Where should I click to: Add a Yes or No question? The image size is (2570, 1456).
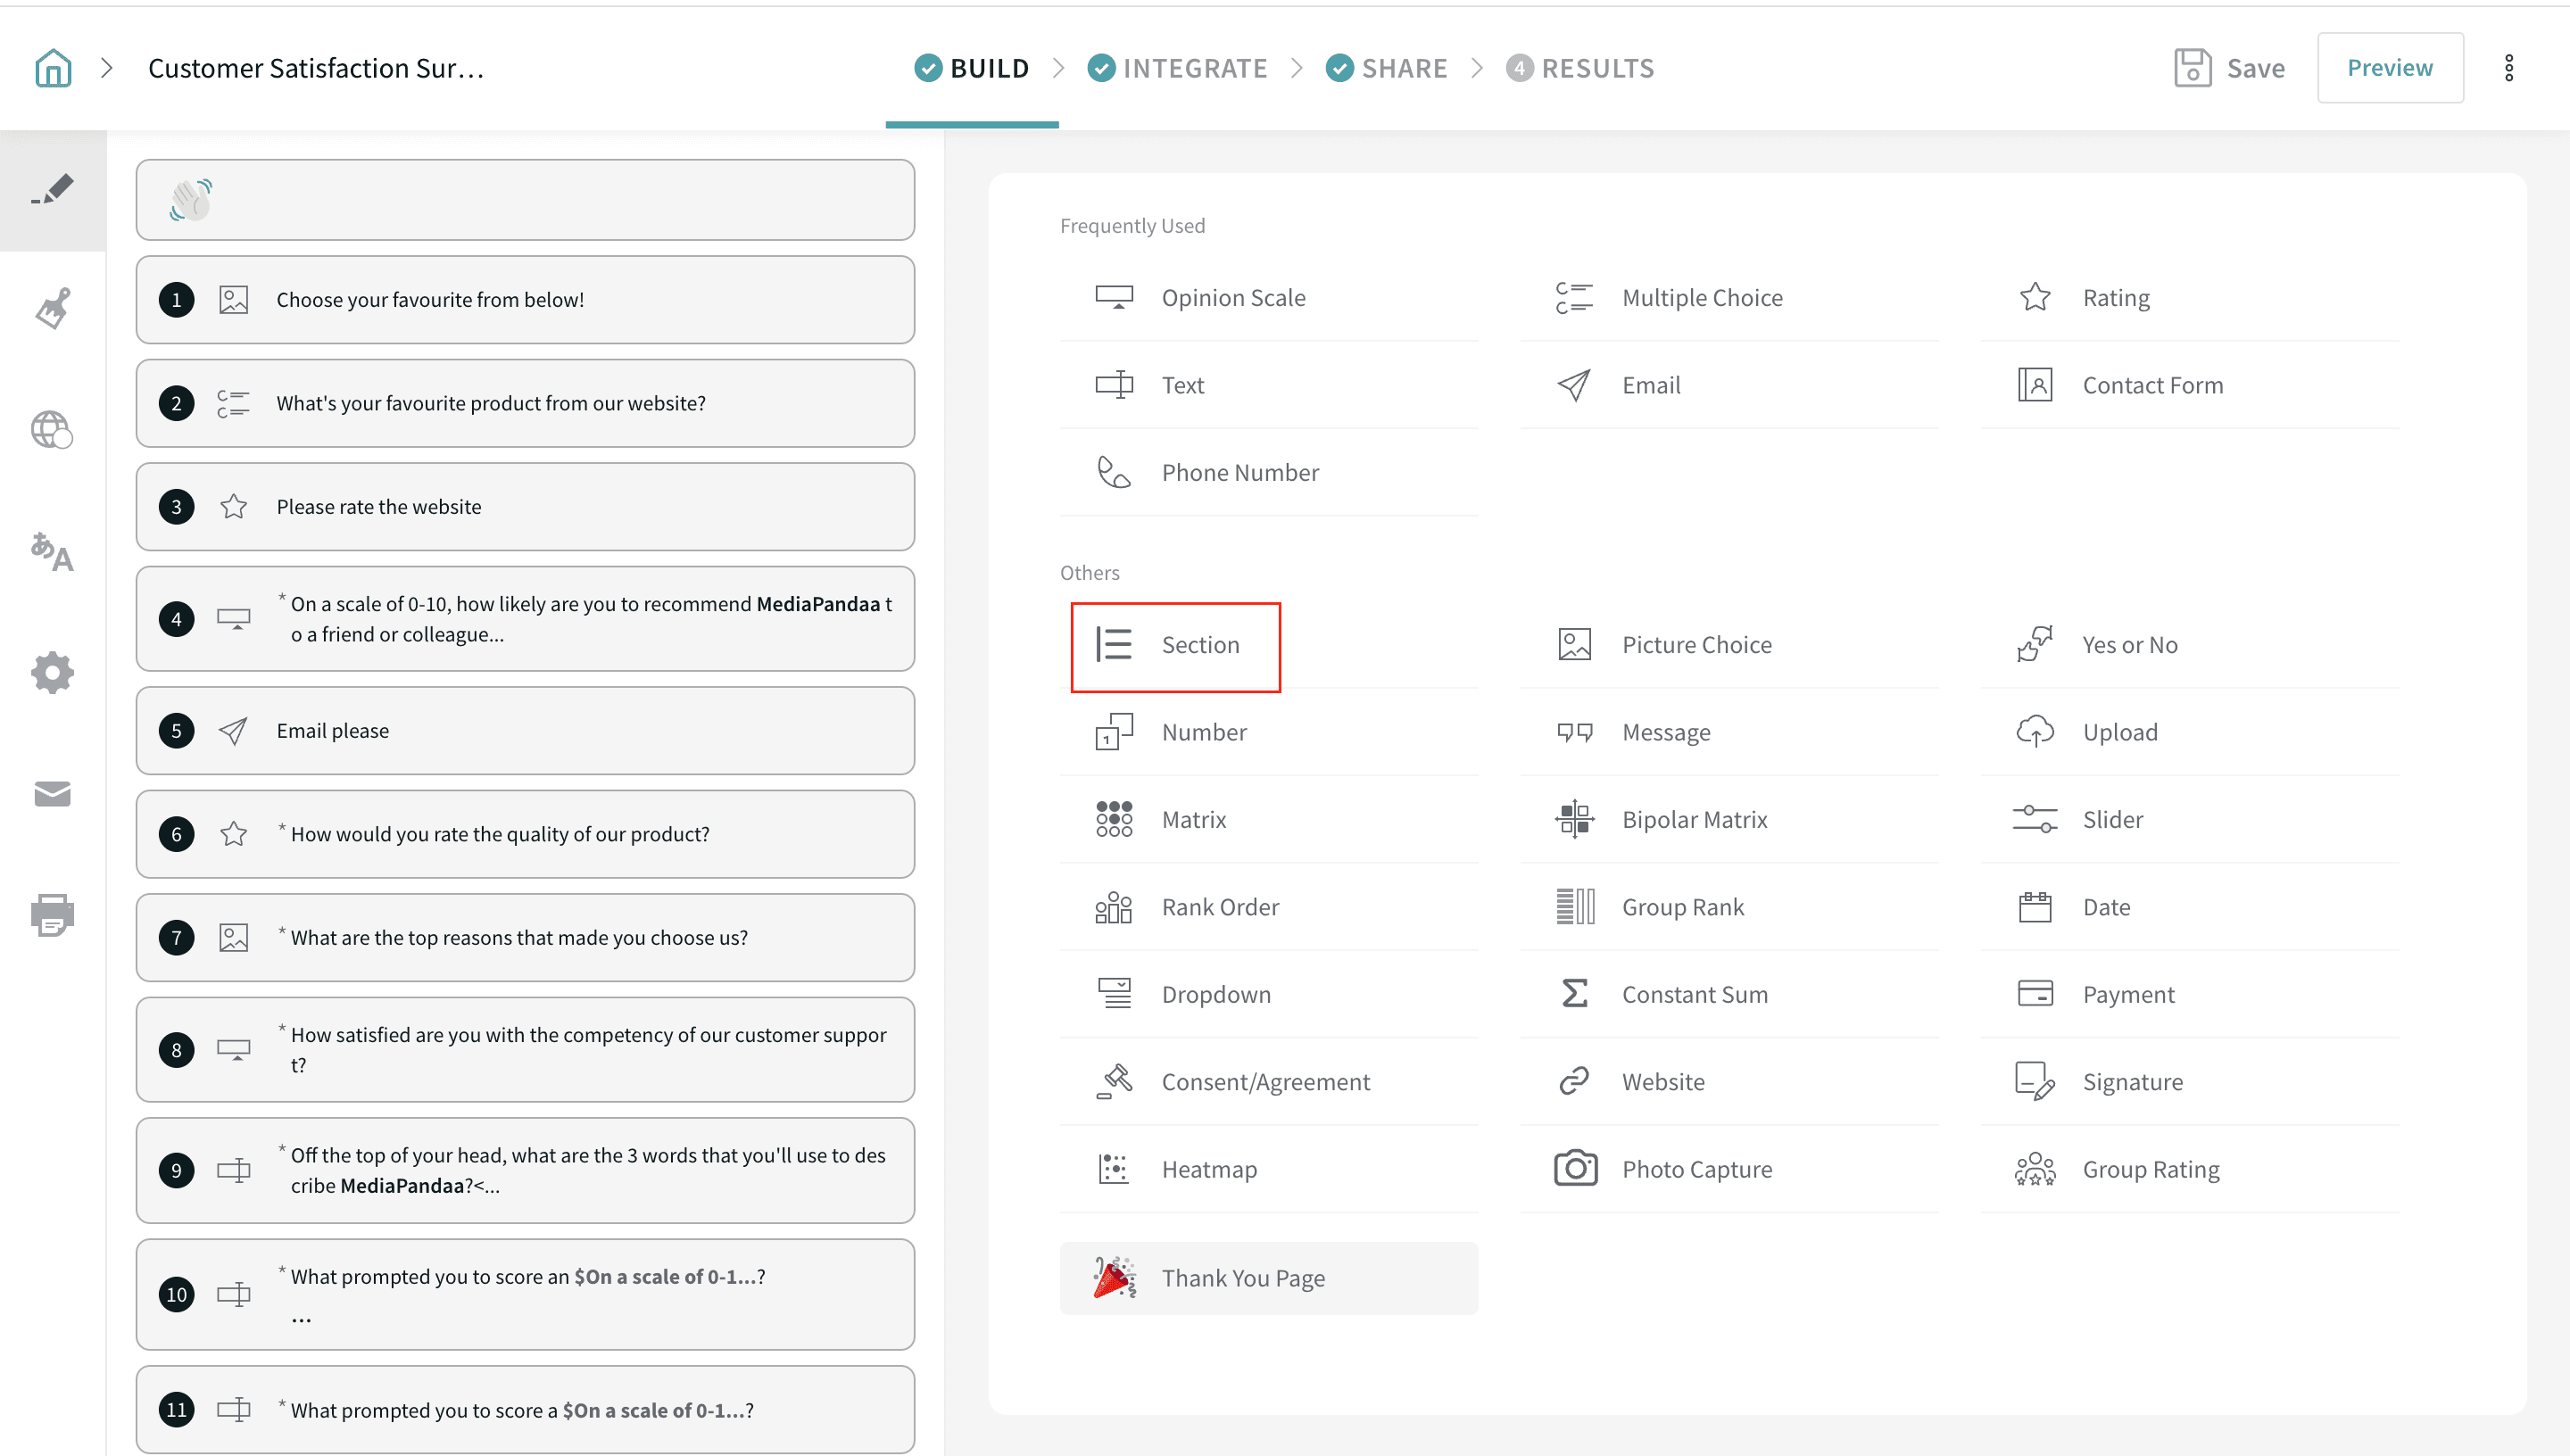pyautogui.click(x=2129, y=645)
